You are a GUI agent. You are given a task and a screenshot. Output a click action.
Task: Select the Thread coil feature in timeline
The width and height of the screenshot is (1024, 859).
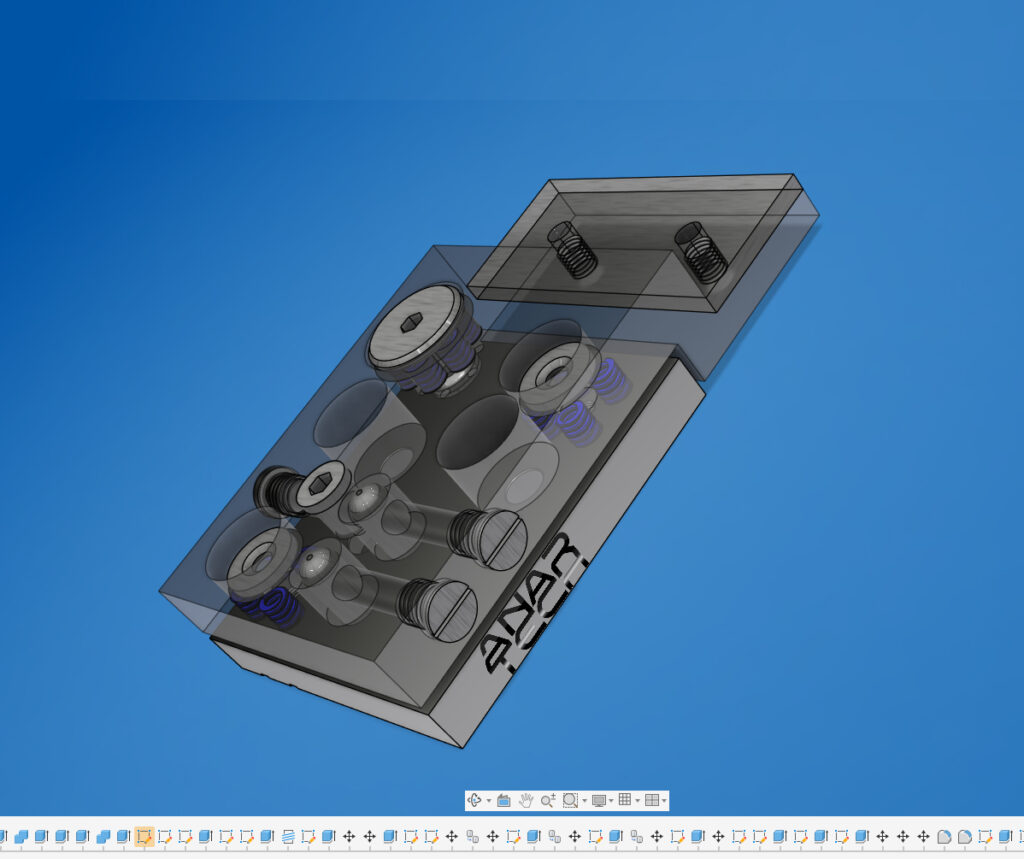(x=288, y=837)
